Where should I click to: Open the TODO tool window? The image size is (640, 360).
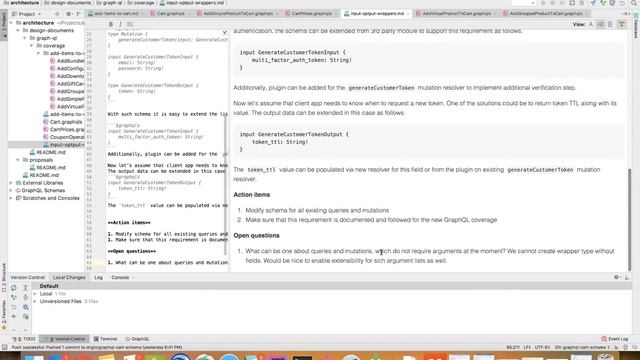point(24,339)
